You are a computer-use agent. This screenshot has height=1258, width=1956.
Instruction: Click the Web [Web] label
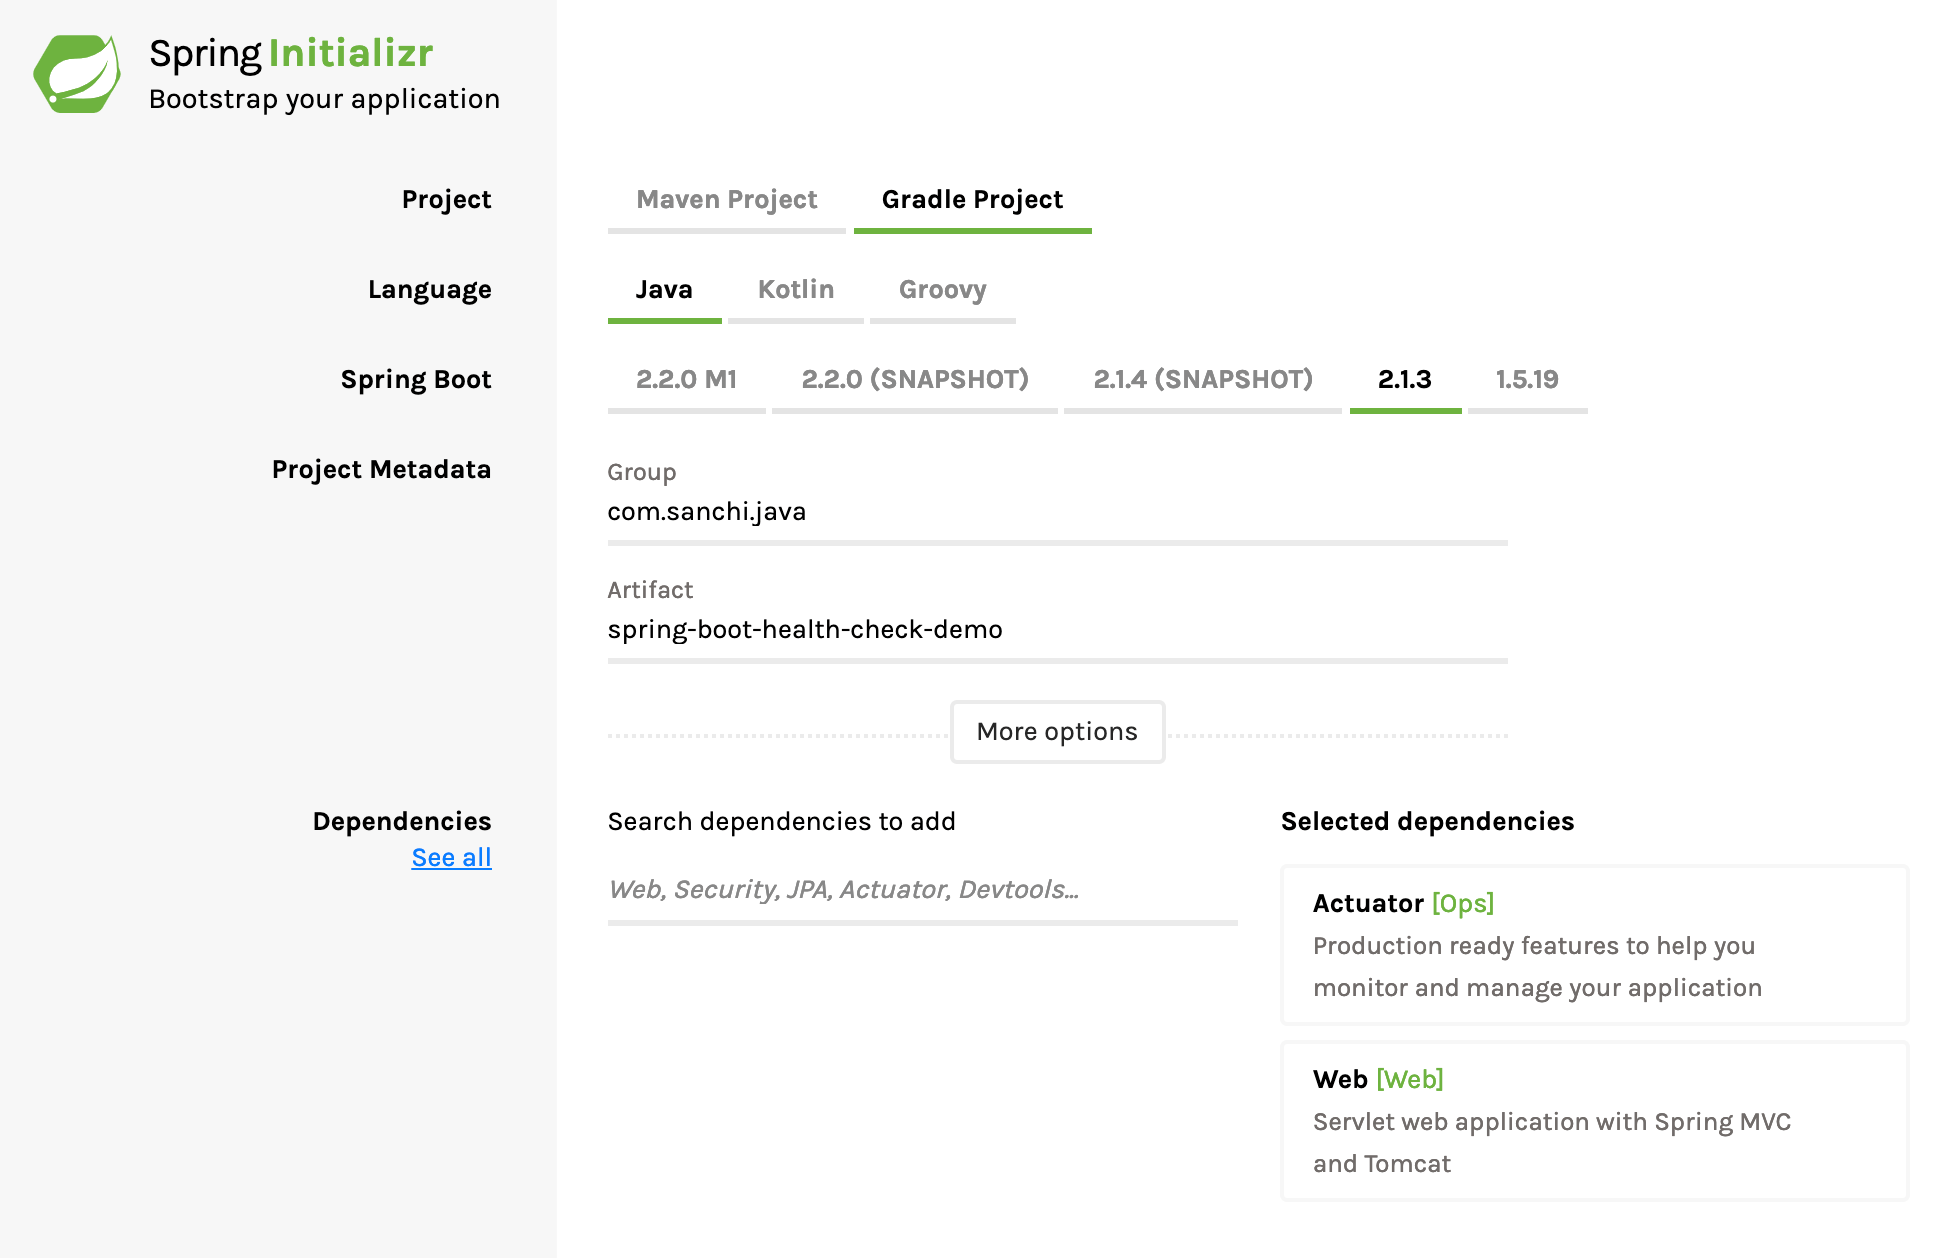(1378, 1079)
